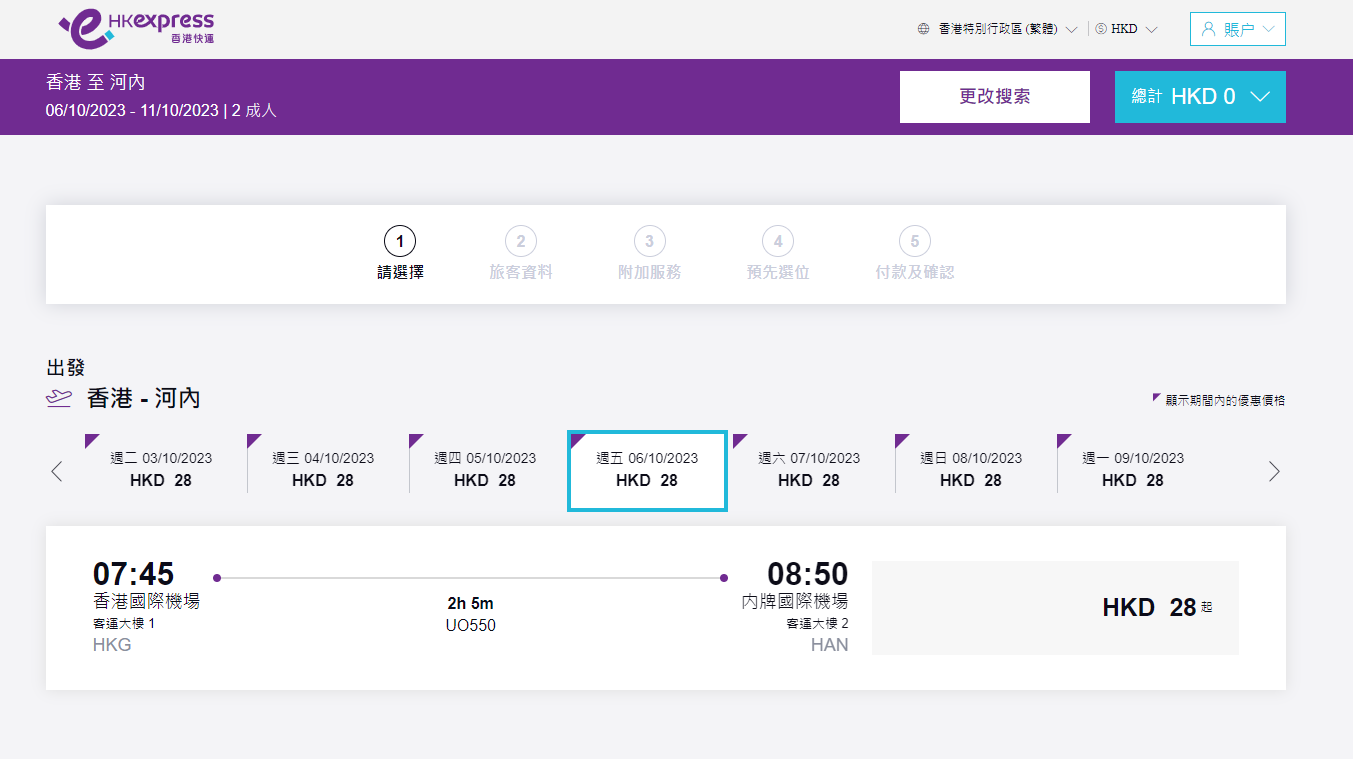Image resolution: width=1353 pixels, height=759 pixels.
Task: Select the HKD 28 fare for UO550
Action: click(x=1055, y=608)
